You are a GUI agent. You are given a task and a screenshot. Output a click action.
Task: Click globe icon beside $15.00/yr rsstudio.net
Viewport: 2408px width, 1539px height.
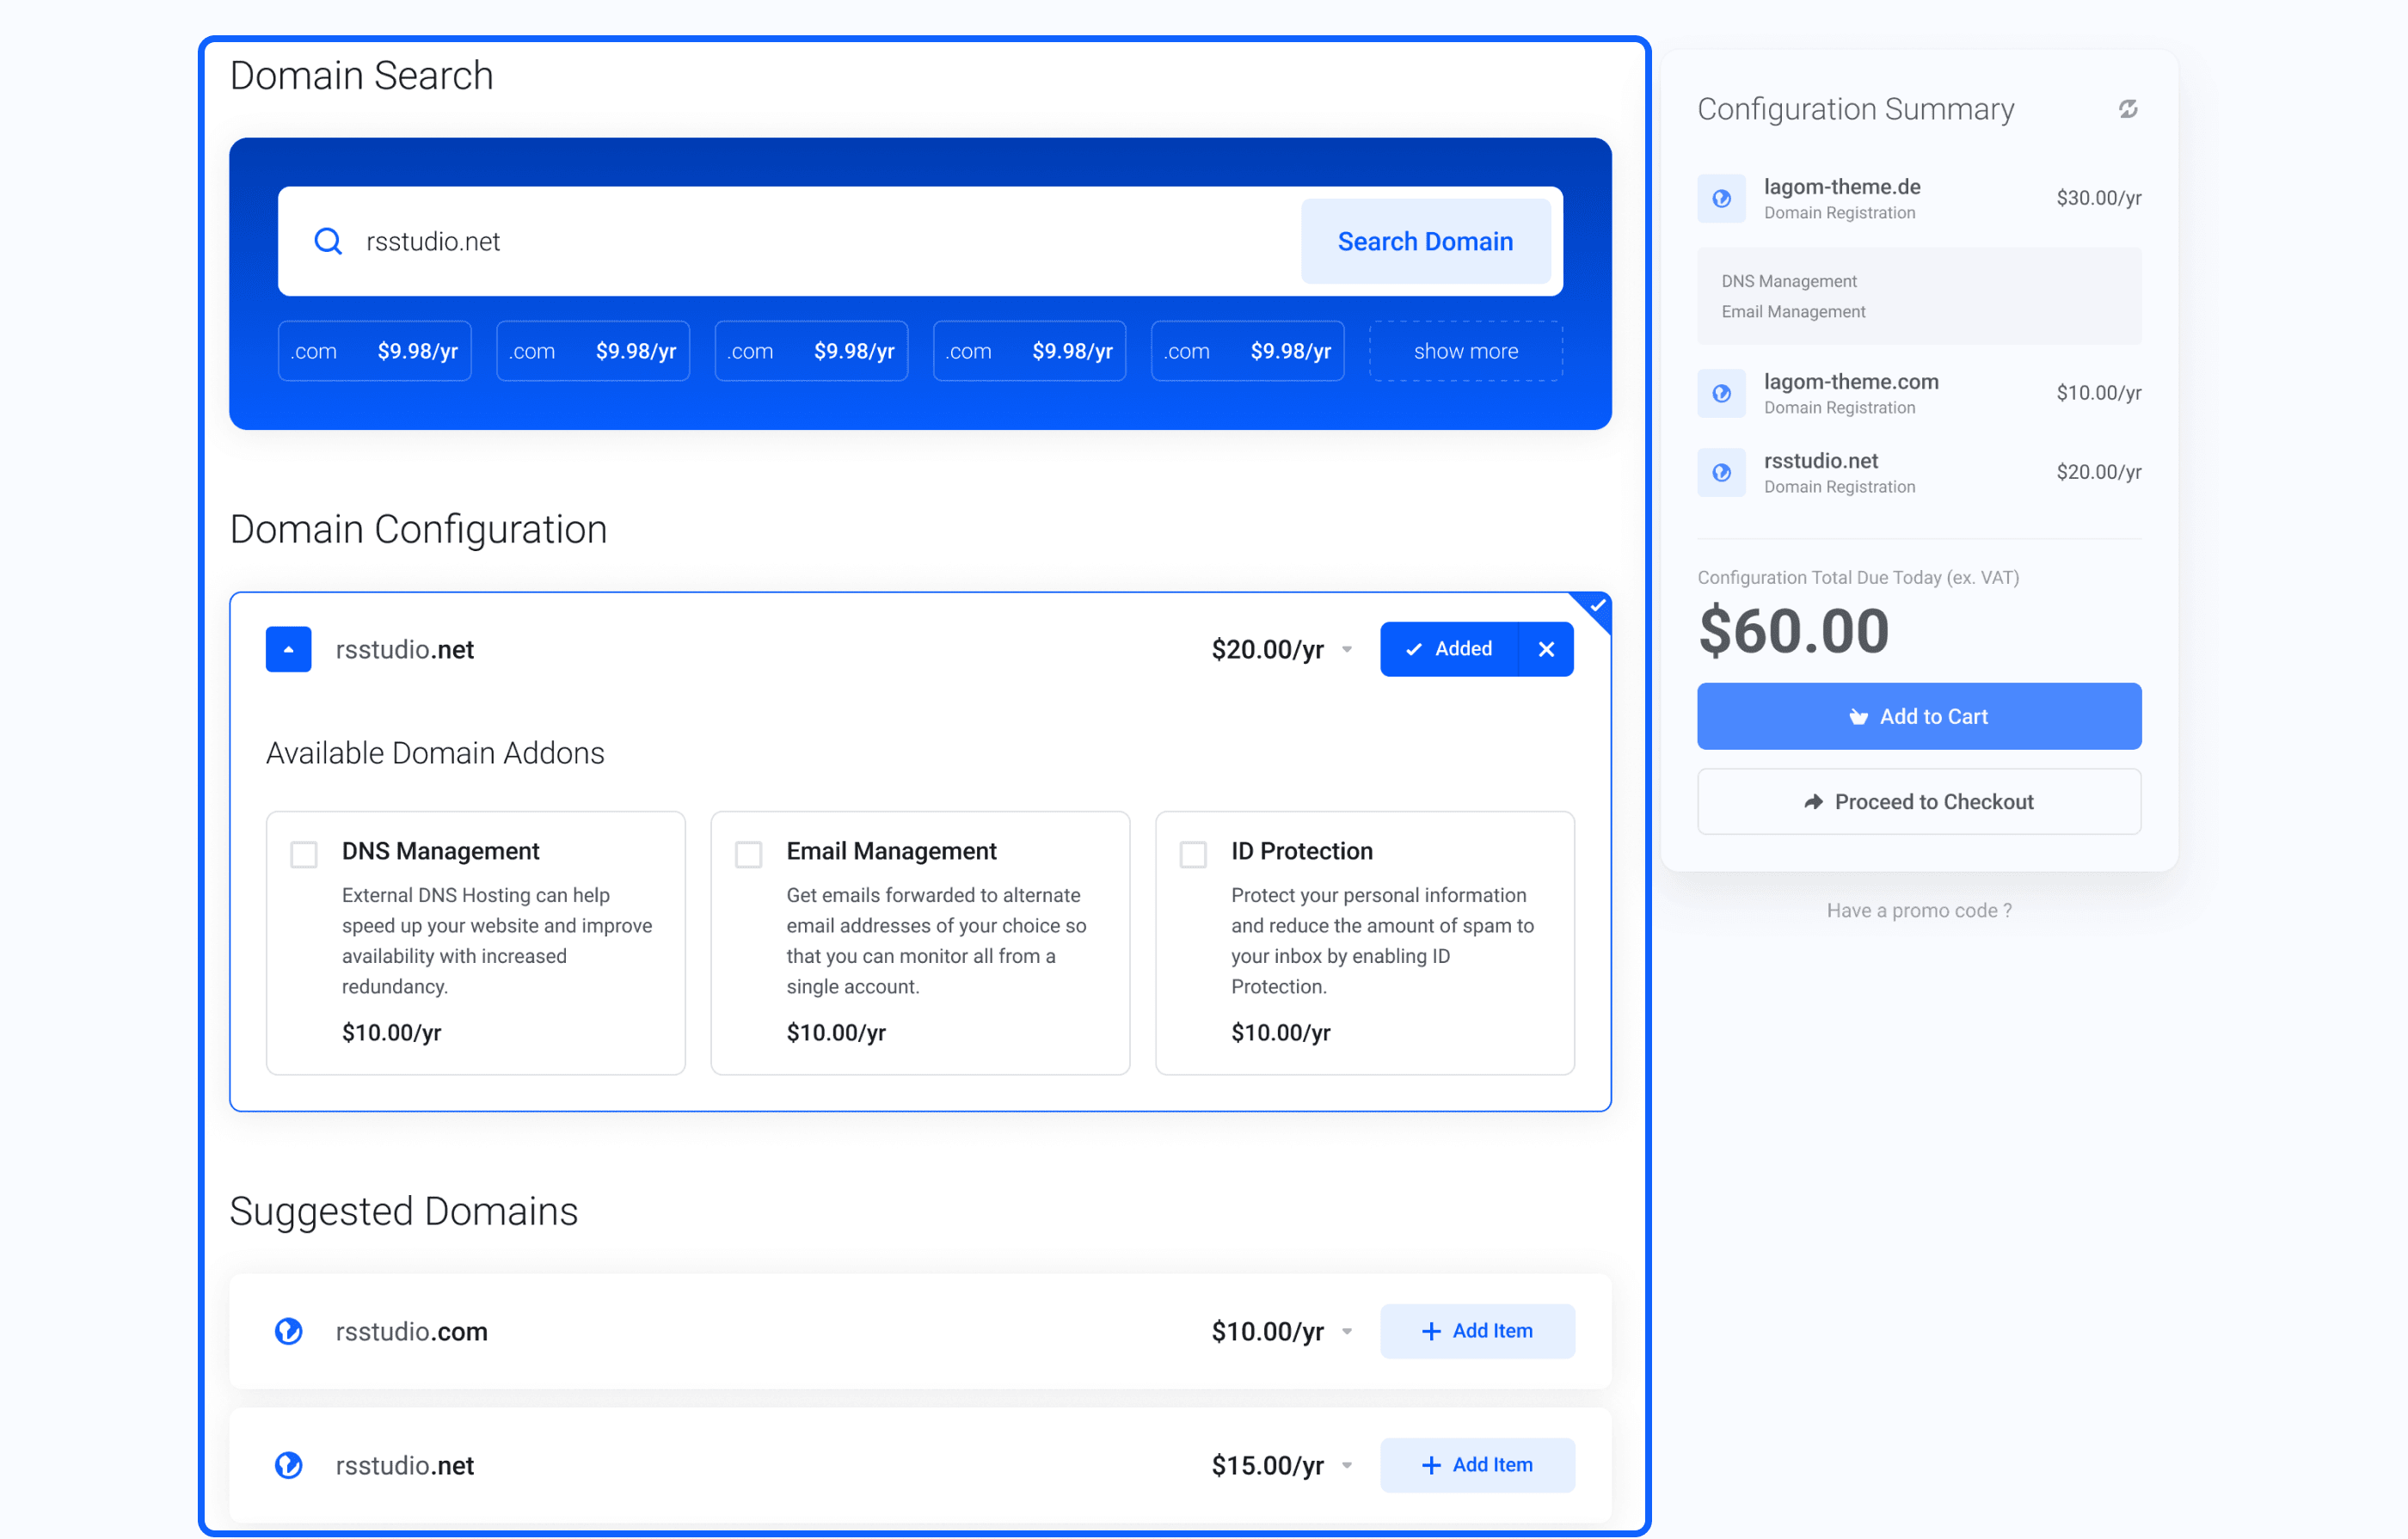(x=289, y=1465)
